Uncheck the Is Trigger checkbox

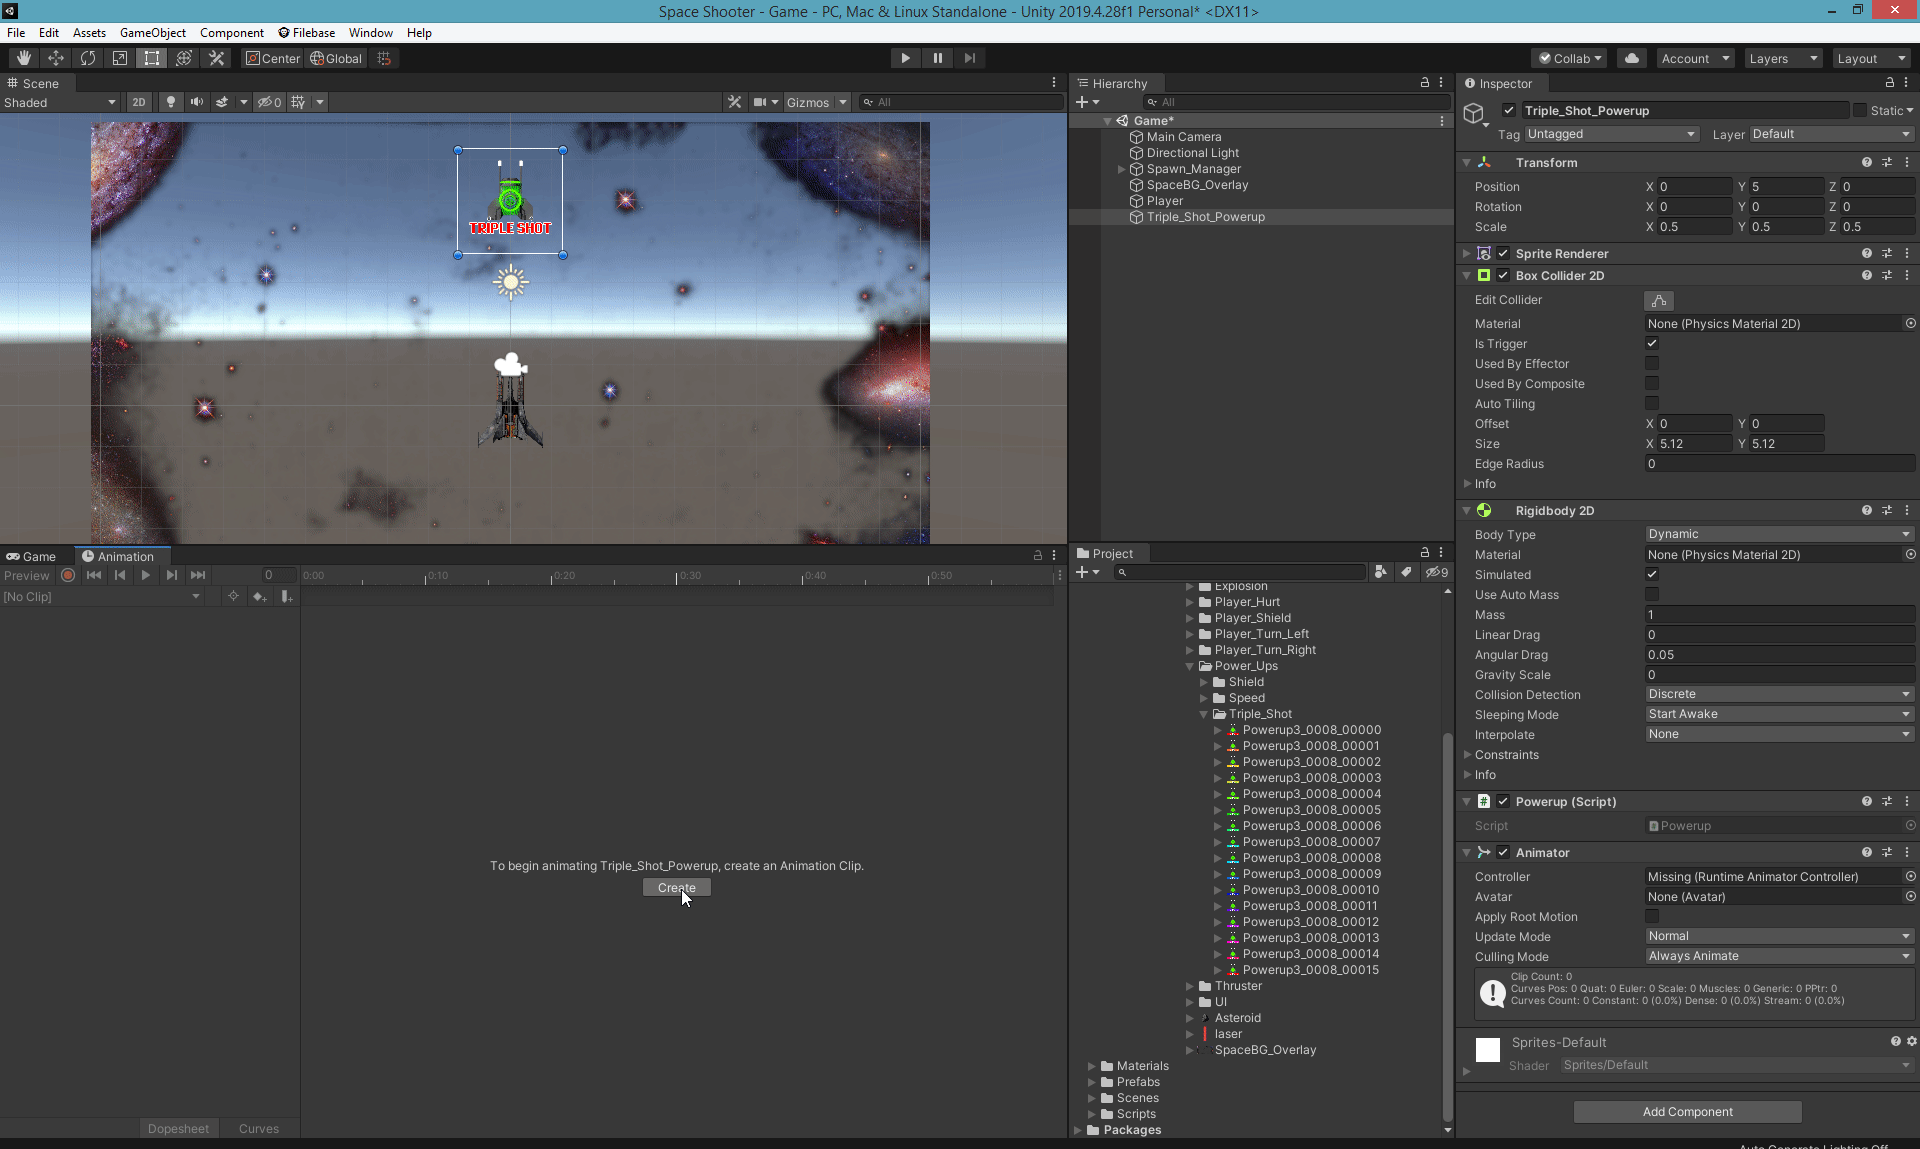coord(1652,343)
